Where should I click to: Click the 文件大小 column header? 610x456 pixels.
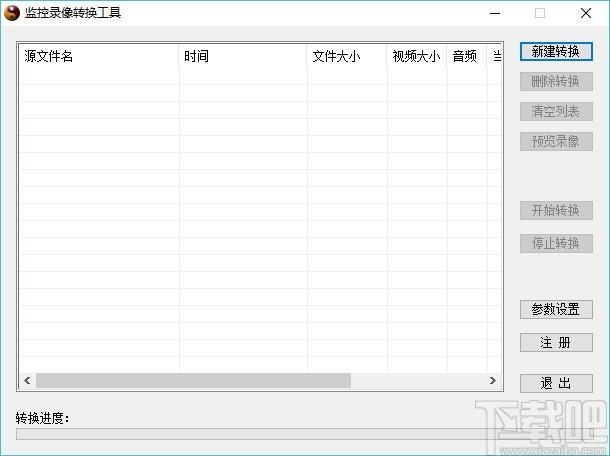click(347, 56)
